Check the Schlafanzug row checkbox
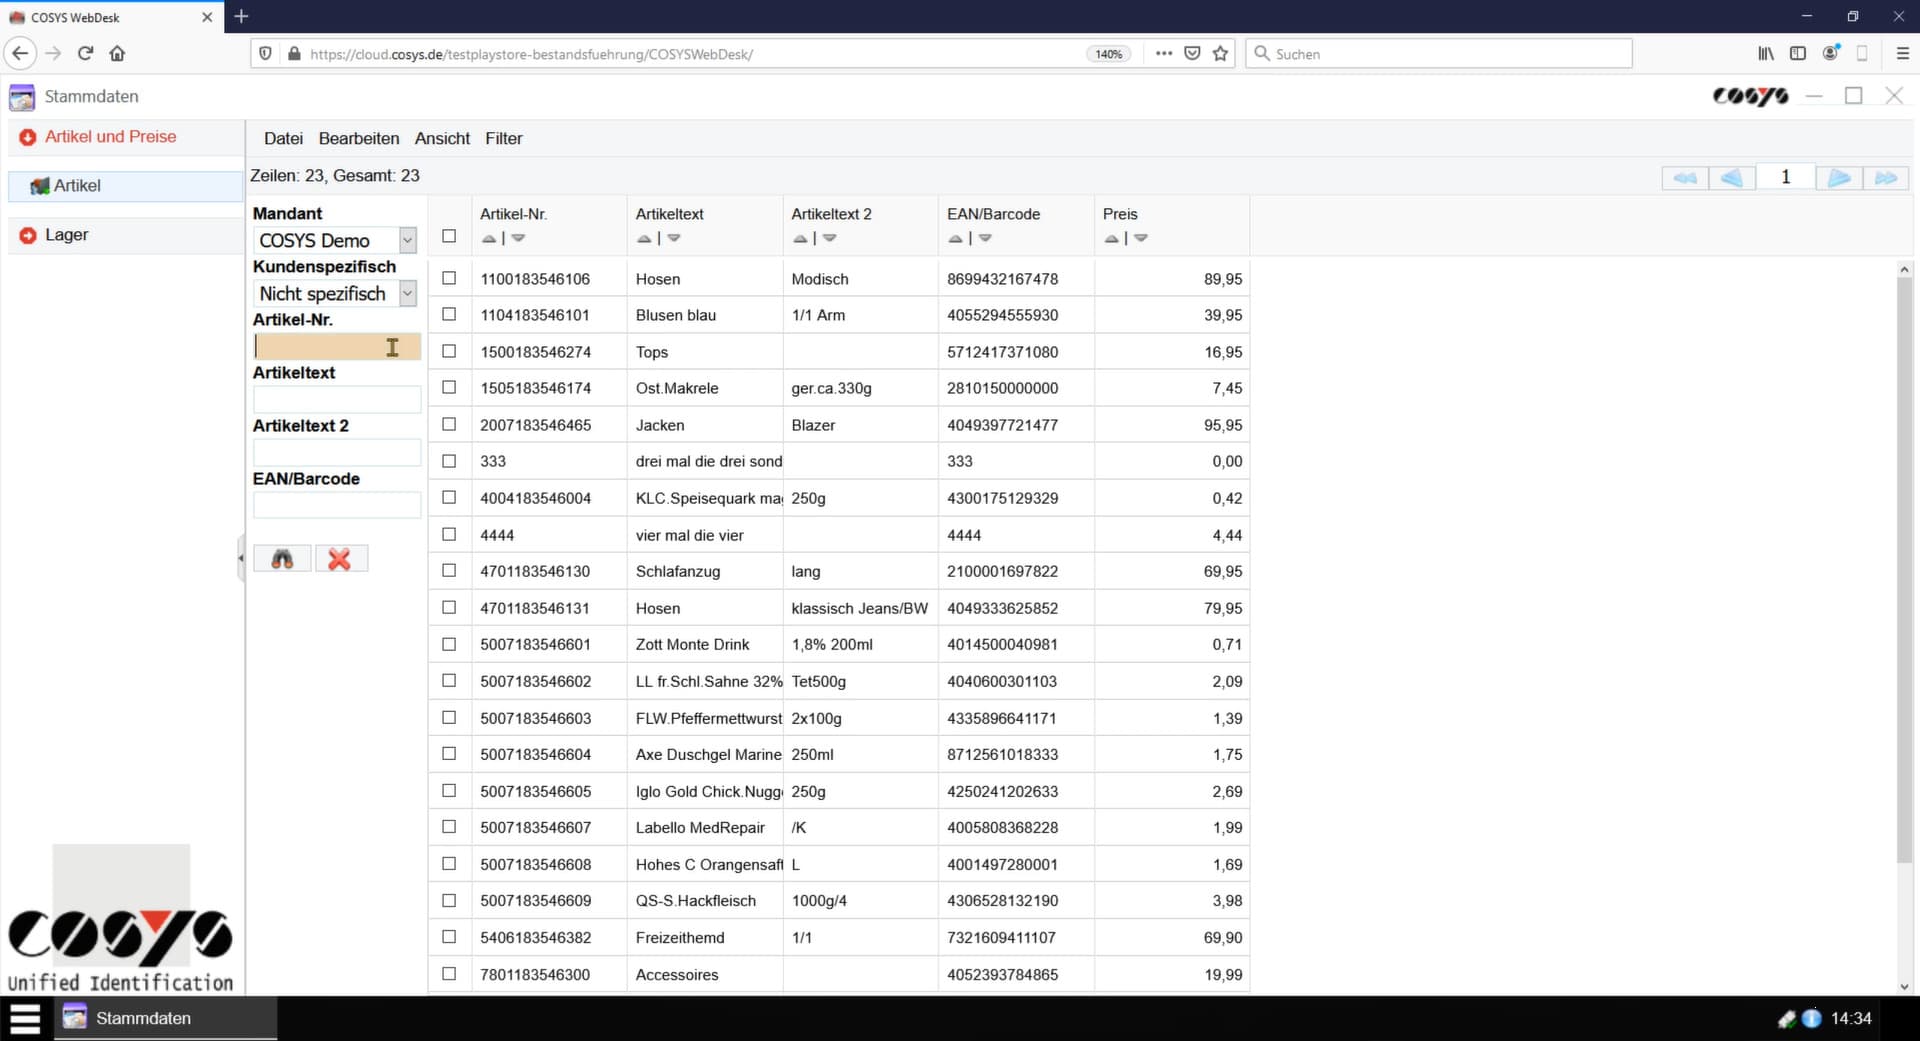The image size is (1920, 1041). [x=449, y=570]
